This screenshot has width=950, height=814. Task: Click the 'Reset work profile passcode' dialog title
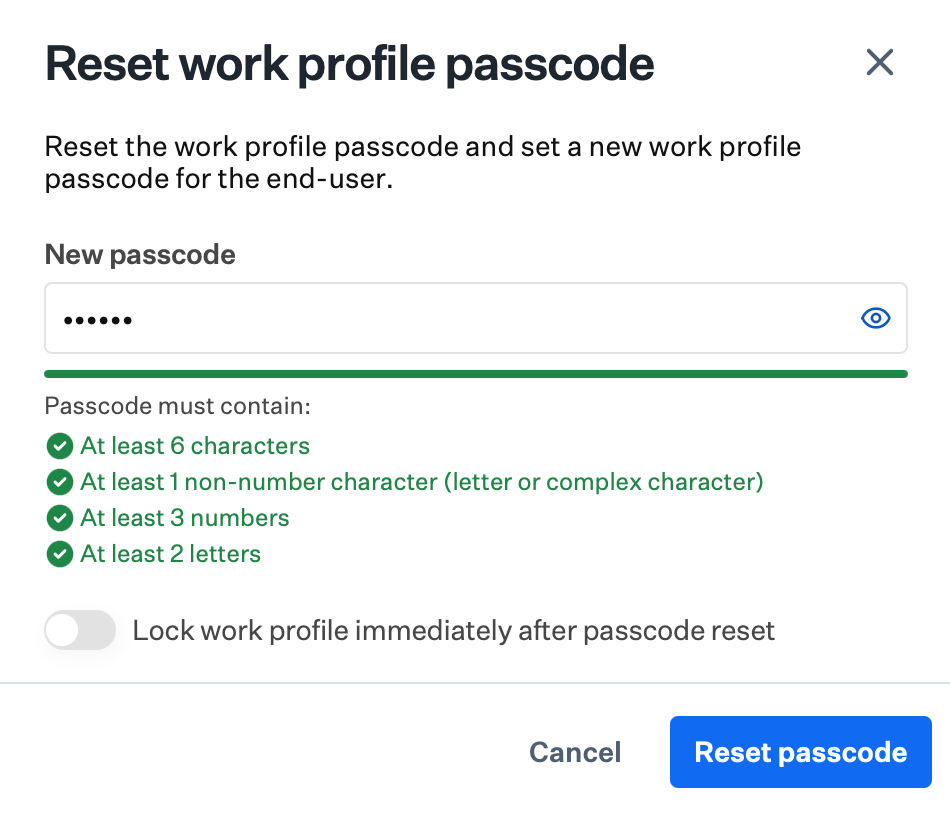(x=350, y=64)
